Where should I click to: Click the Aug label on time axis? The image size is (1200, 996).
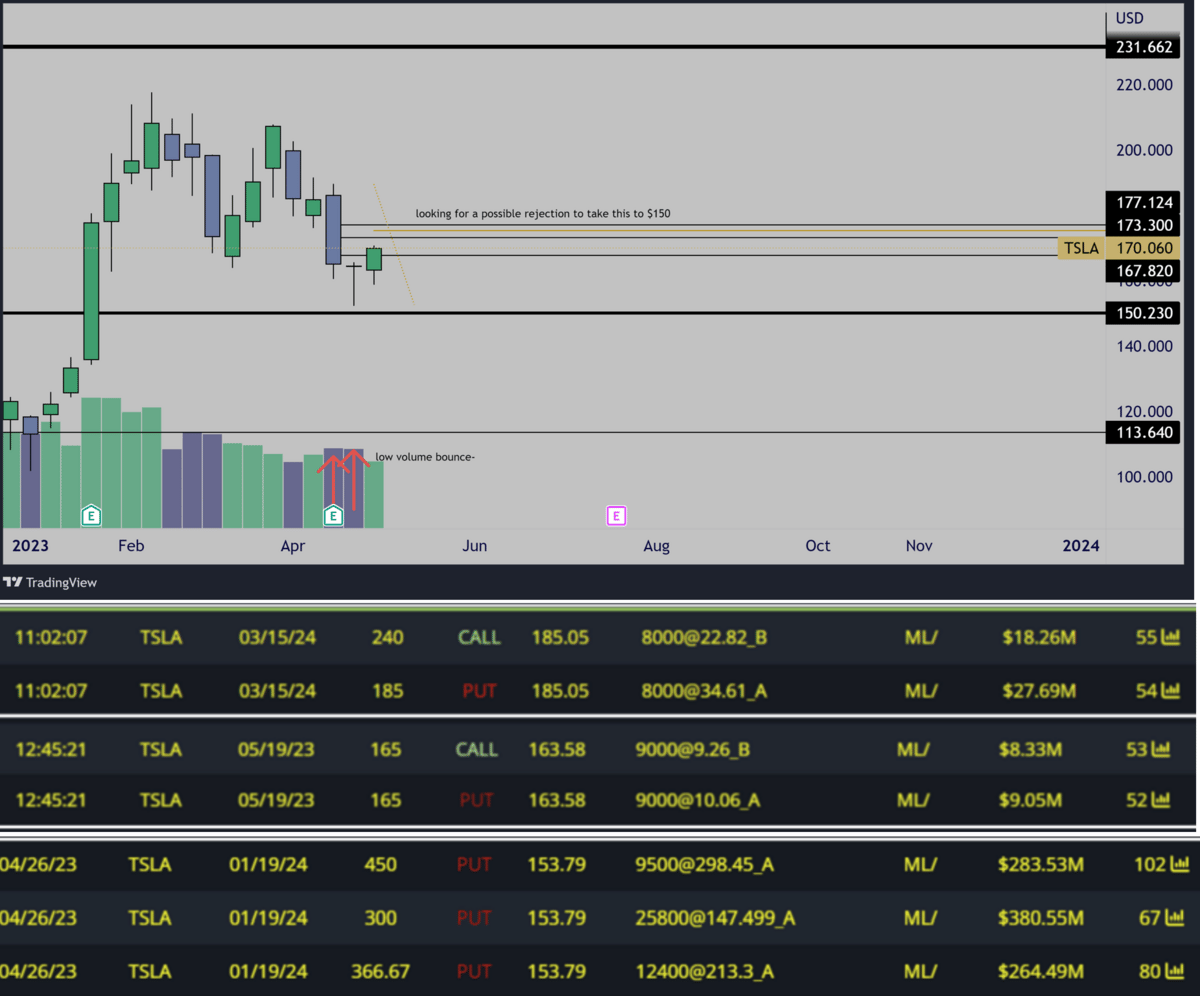[657, 546]
